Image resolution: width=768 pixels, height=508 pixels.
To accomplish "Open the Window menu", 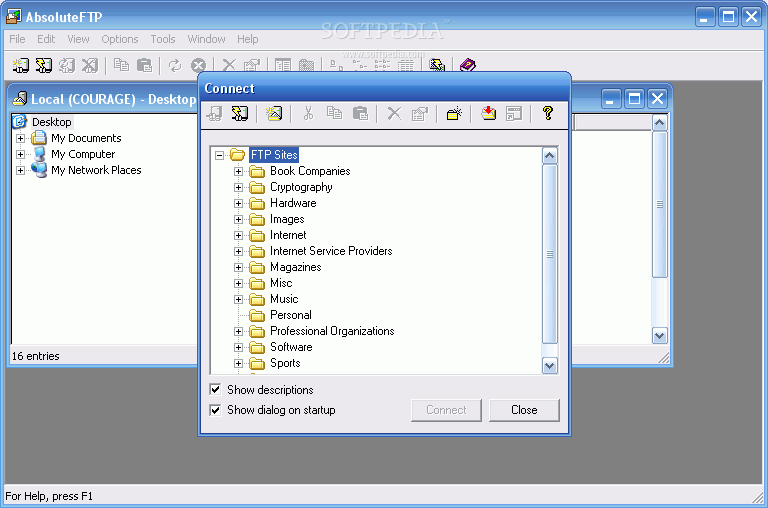I will pos(206,39).
